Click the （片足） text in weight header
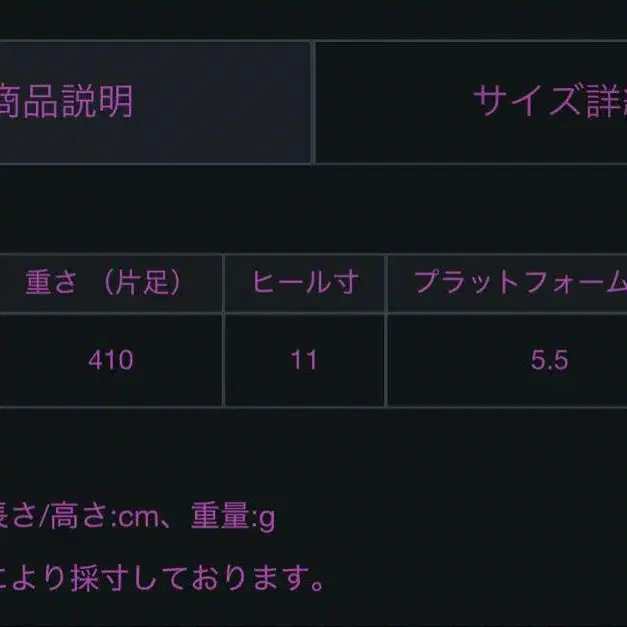This screenshot has width=627, height=627. [143, 283]
